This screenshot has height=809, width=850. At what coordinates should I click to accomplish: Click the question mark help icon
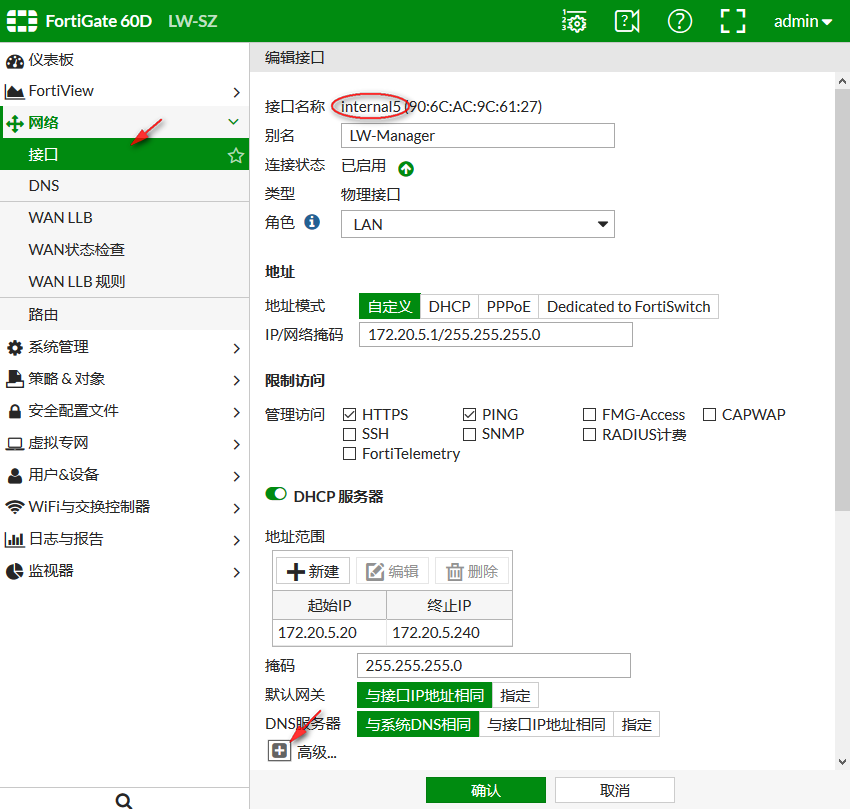pyautogui.click(x=680, y=21)
